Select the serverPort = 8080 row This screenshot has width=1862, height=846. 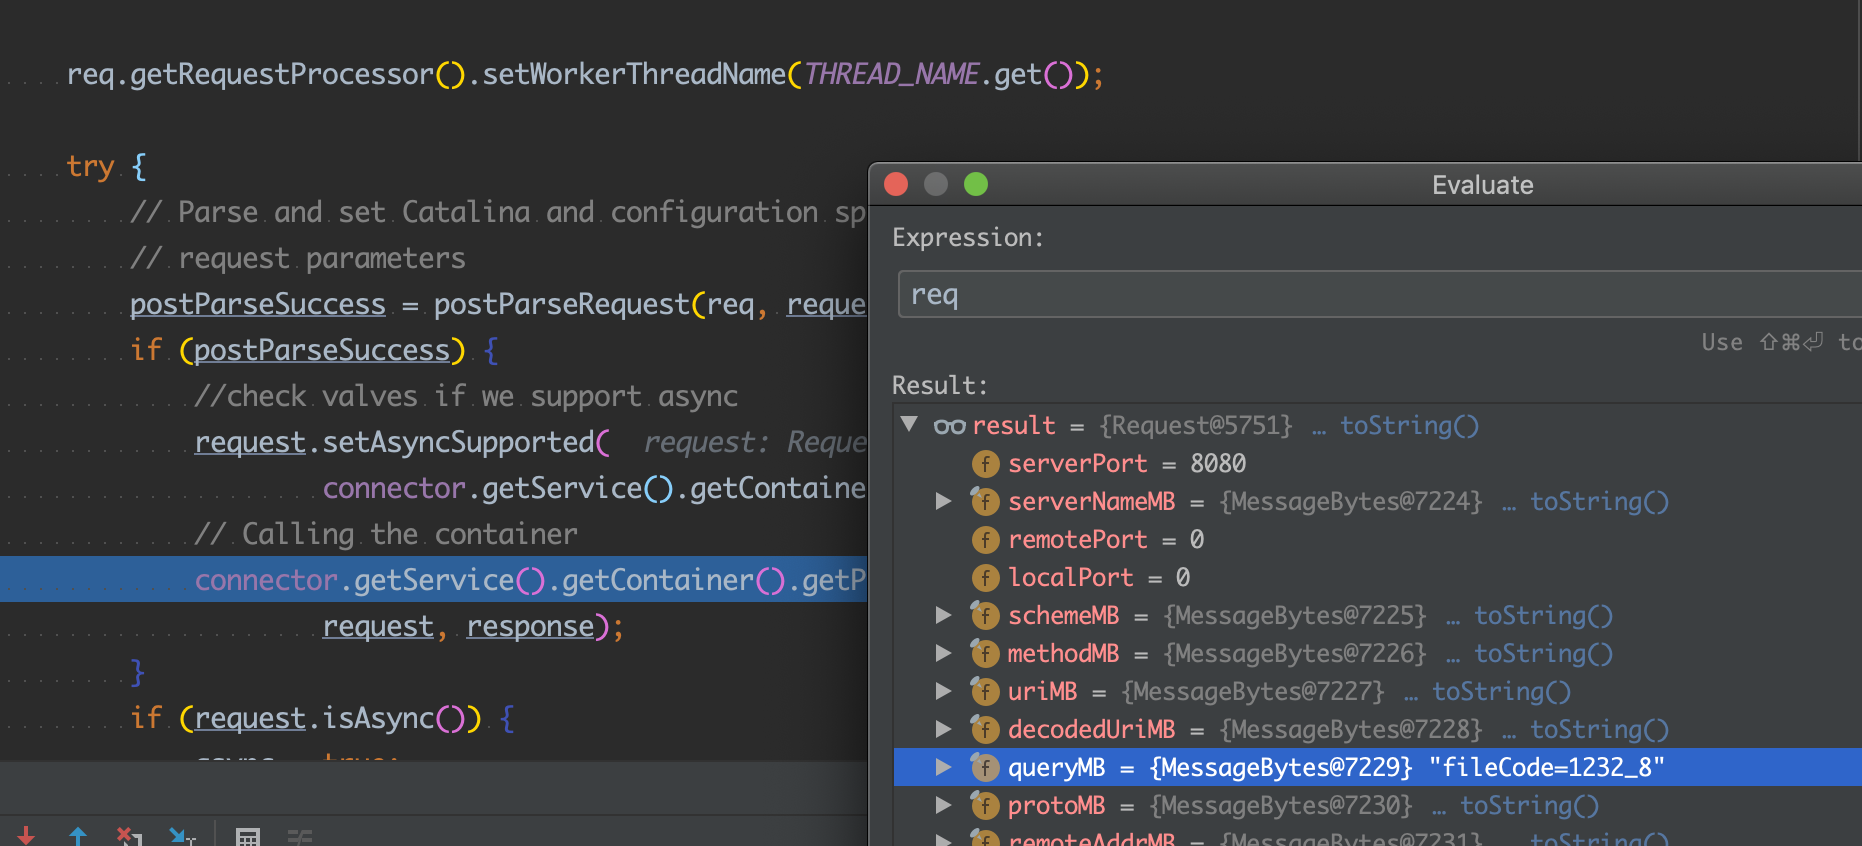point(1377,464)
